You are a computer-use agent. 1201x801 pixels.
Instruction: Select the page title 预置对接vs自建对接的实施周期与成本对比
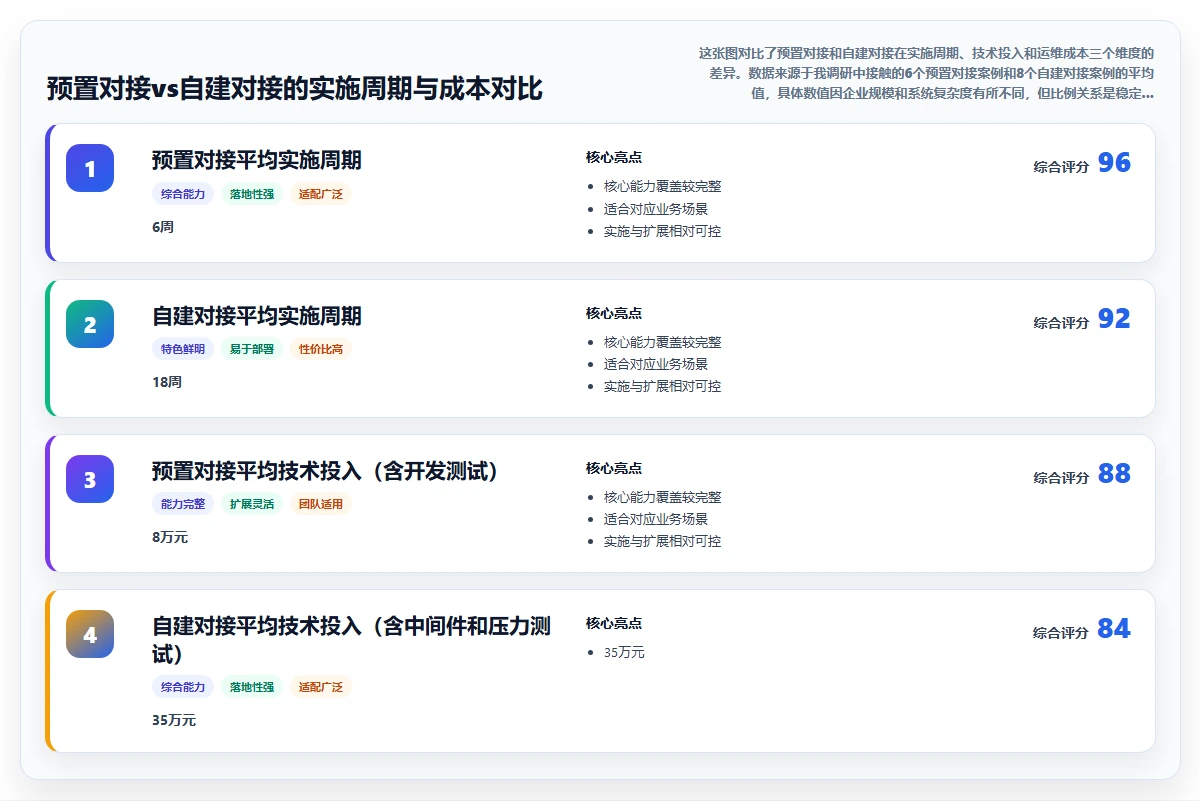click(295, 89)
